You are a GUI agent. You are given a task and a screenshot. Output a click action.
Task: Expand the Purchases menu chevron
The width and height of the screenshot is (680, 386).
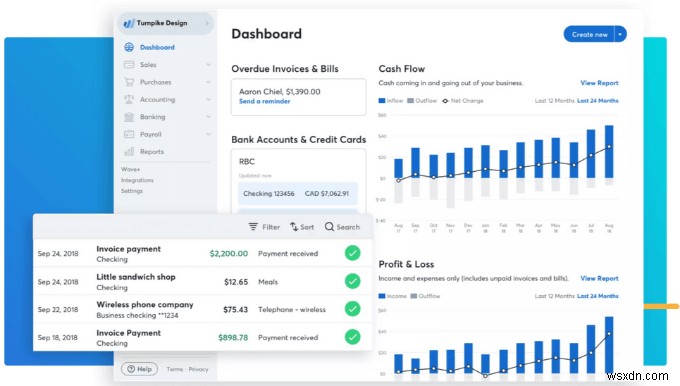pyautogui.click(x=208, y=82)
